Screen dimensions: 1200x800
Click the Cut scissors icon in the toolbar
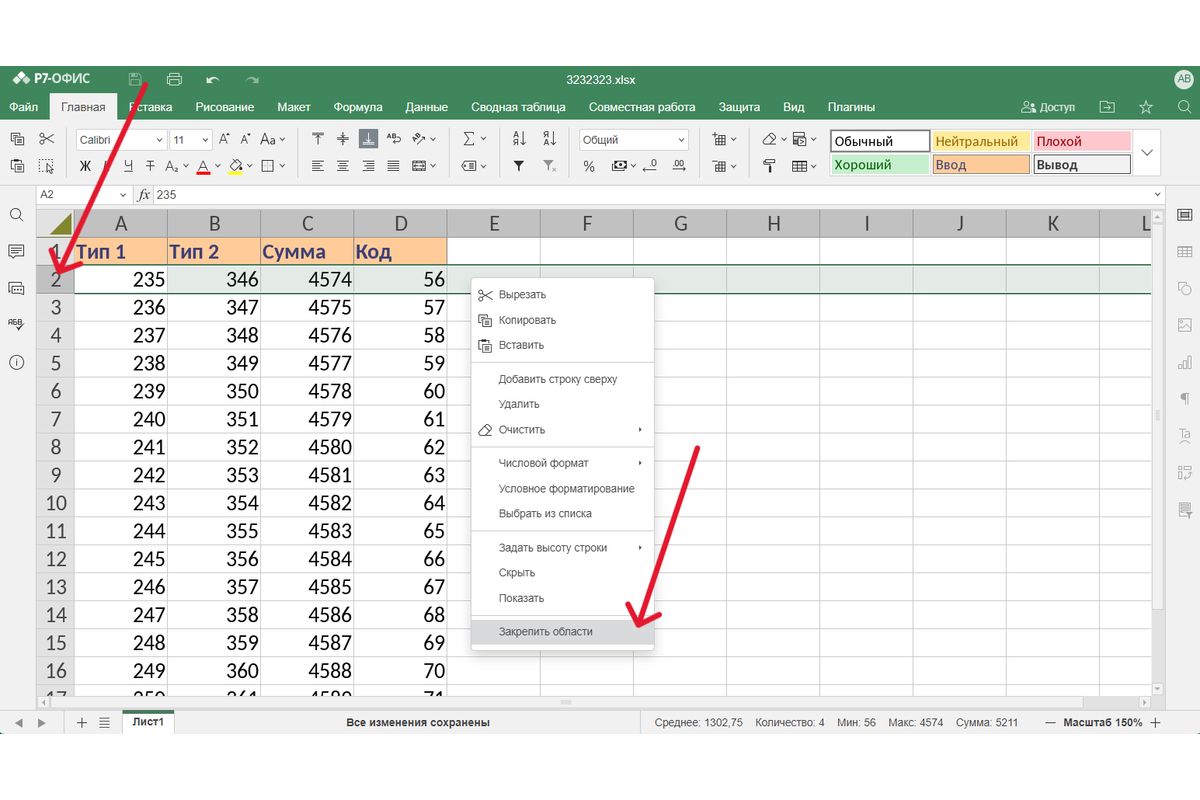click(x=46, y=140)
